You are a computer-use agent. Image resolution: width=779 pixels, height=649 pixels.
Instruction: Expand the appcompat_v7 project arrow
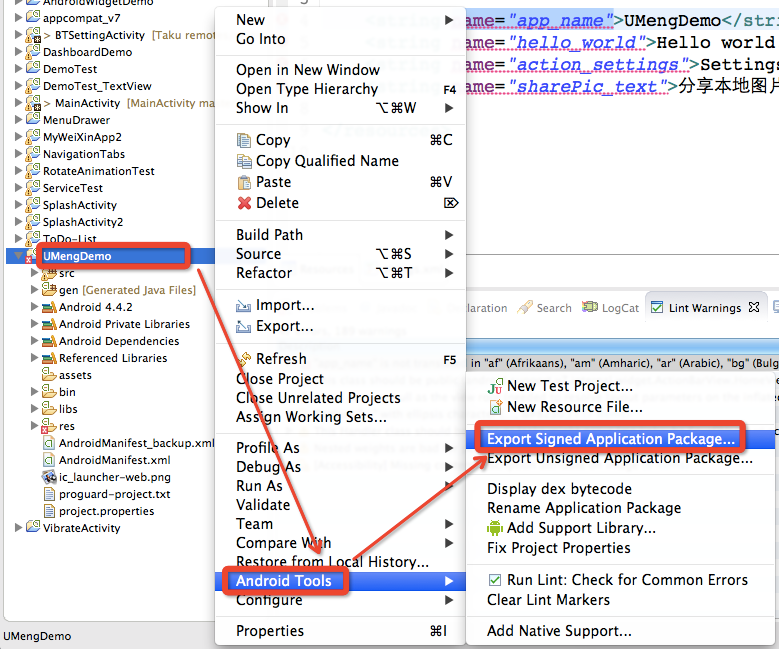pos(18,18)
